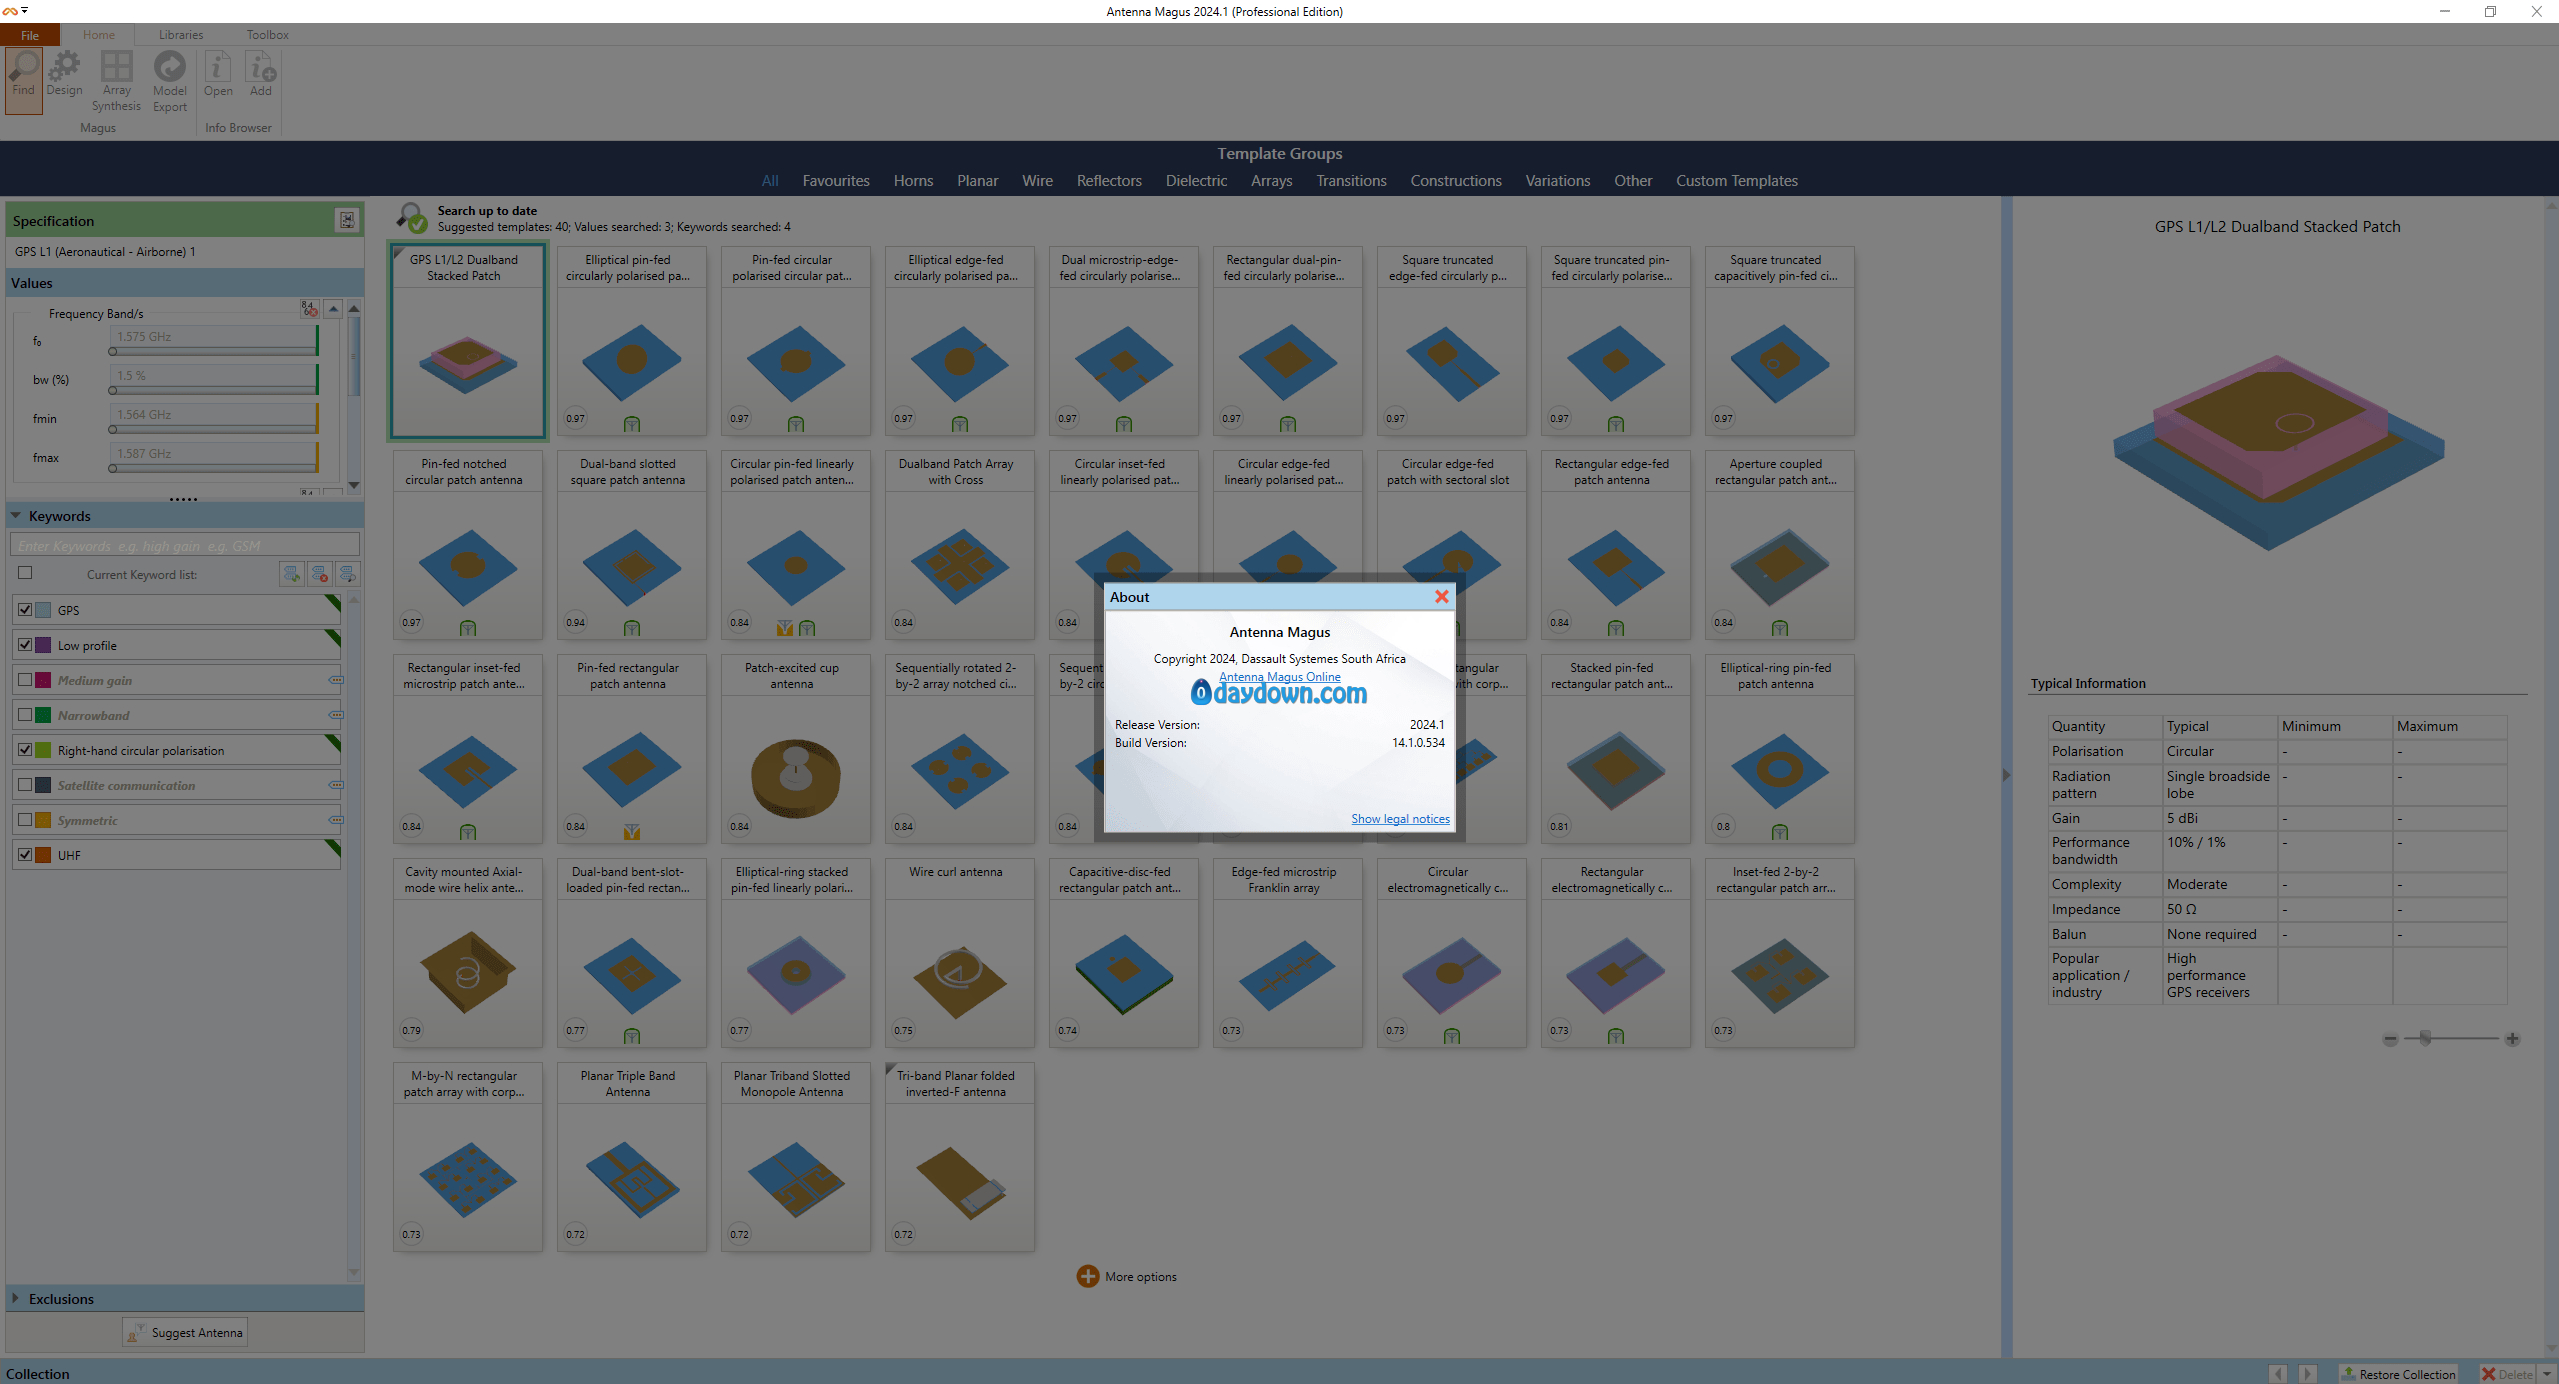
Task: Click the preview zoom slider handle
Action: [x=2425, y=1039]
